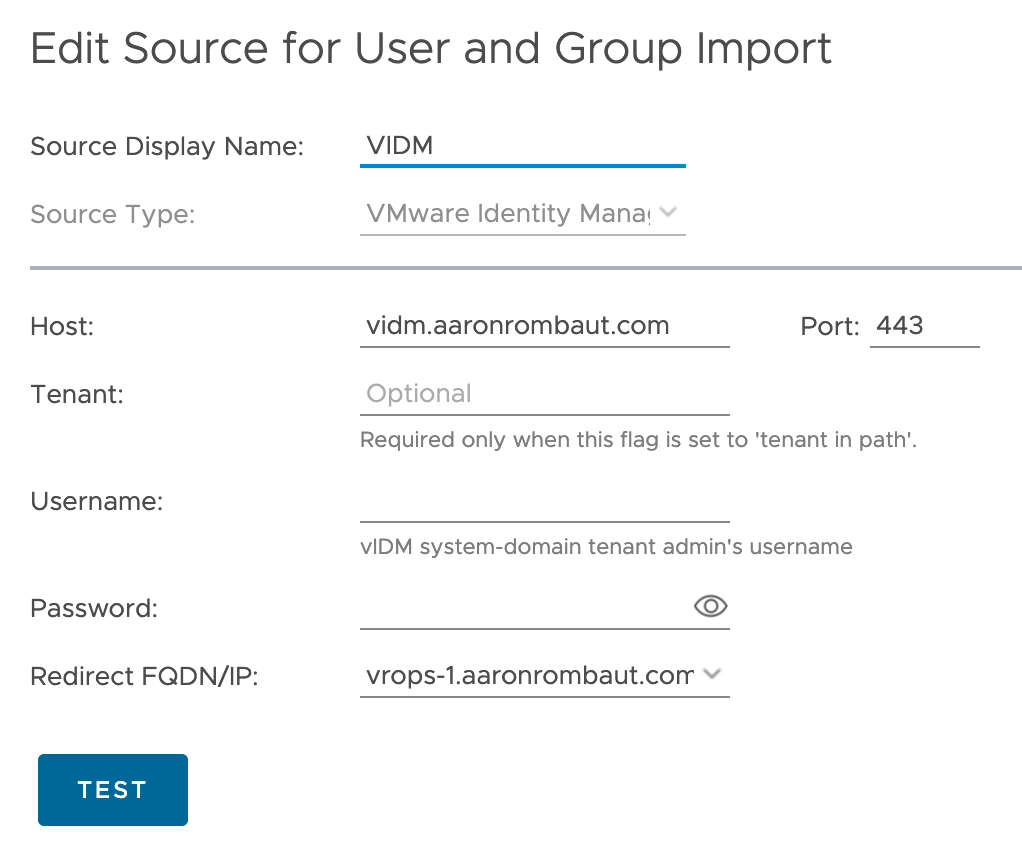1022x850 pixels.
Task: Click the 'Source Display Name:' label
Action: pos(167,147)
